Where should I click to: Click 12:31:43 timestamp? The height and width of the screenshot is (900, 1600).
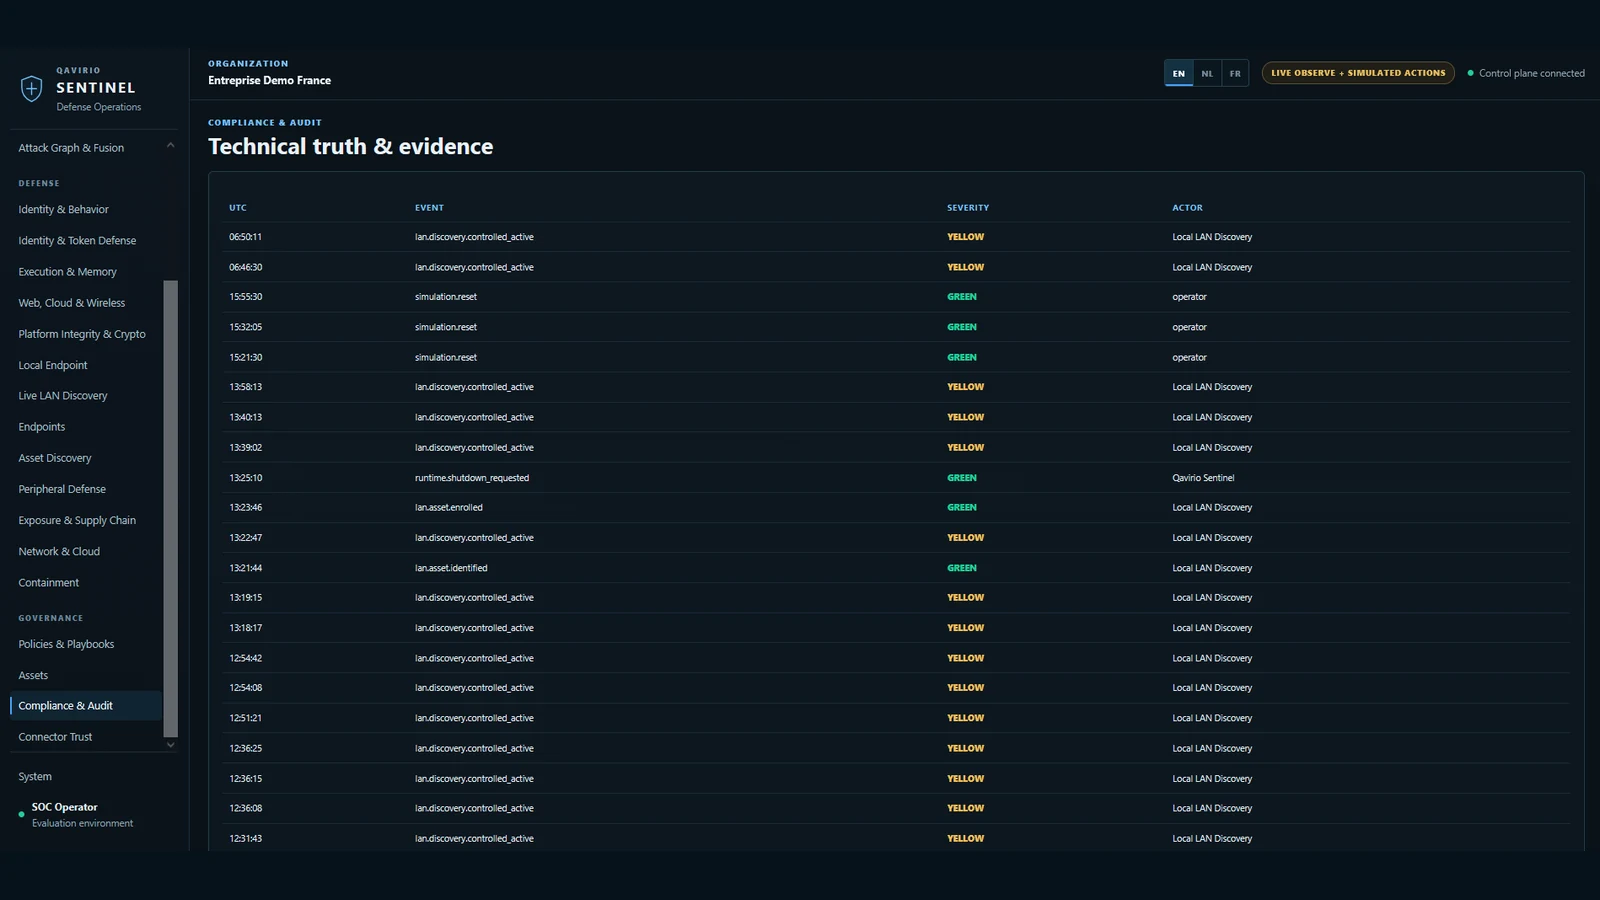click(246, 839)
